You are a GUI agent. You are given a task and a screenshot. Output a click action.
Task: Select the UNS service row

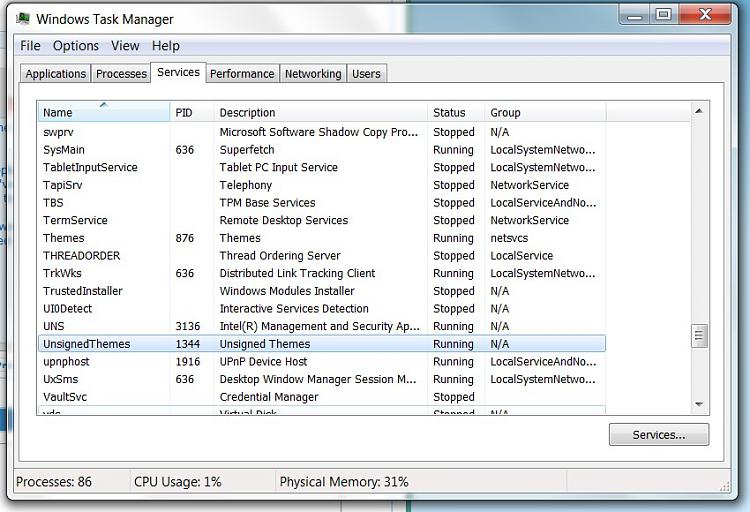[321, 326]
